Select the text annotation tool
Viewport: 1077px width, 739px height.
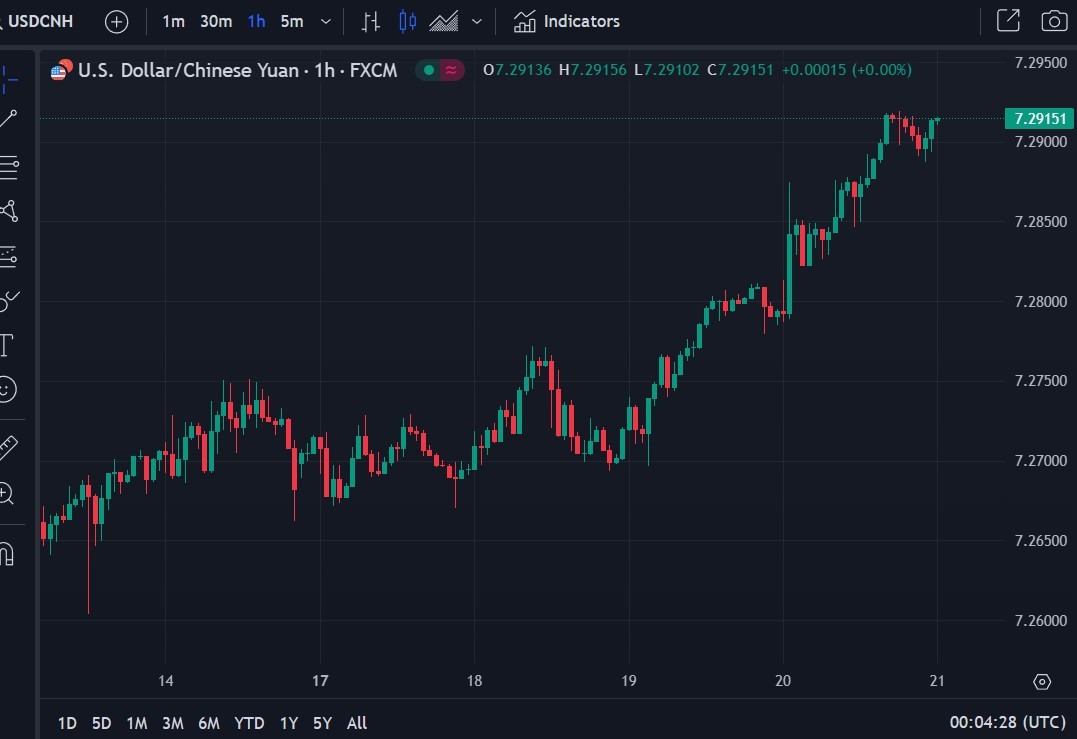click(x=6, y=346)
